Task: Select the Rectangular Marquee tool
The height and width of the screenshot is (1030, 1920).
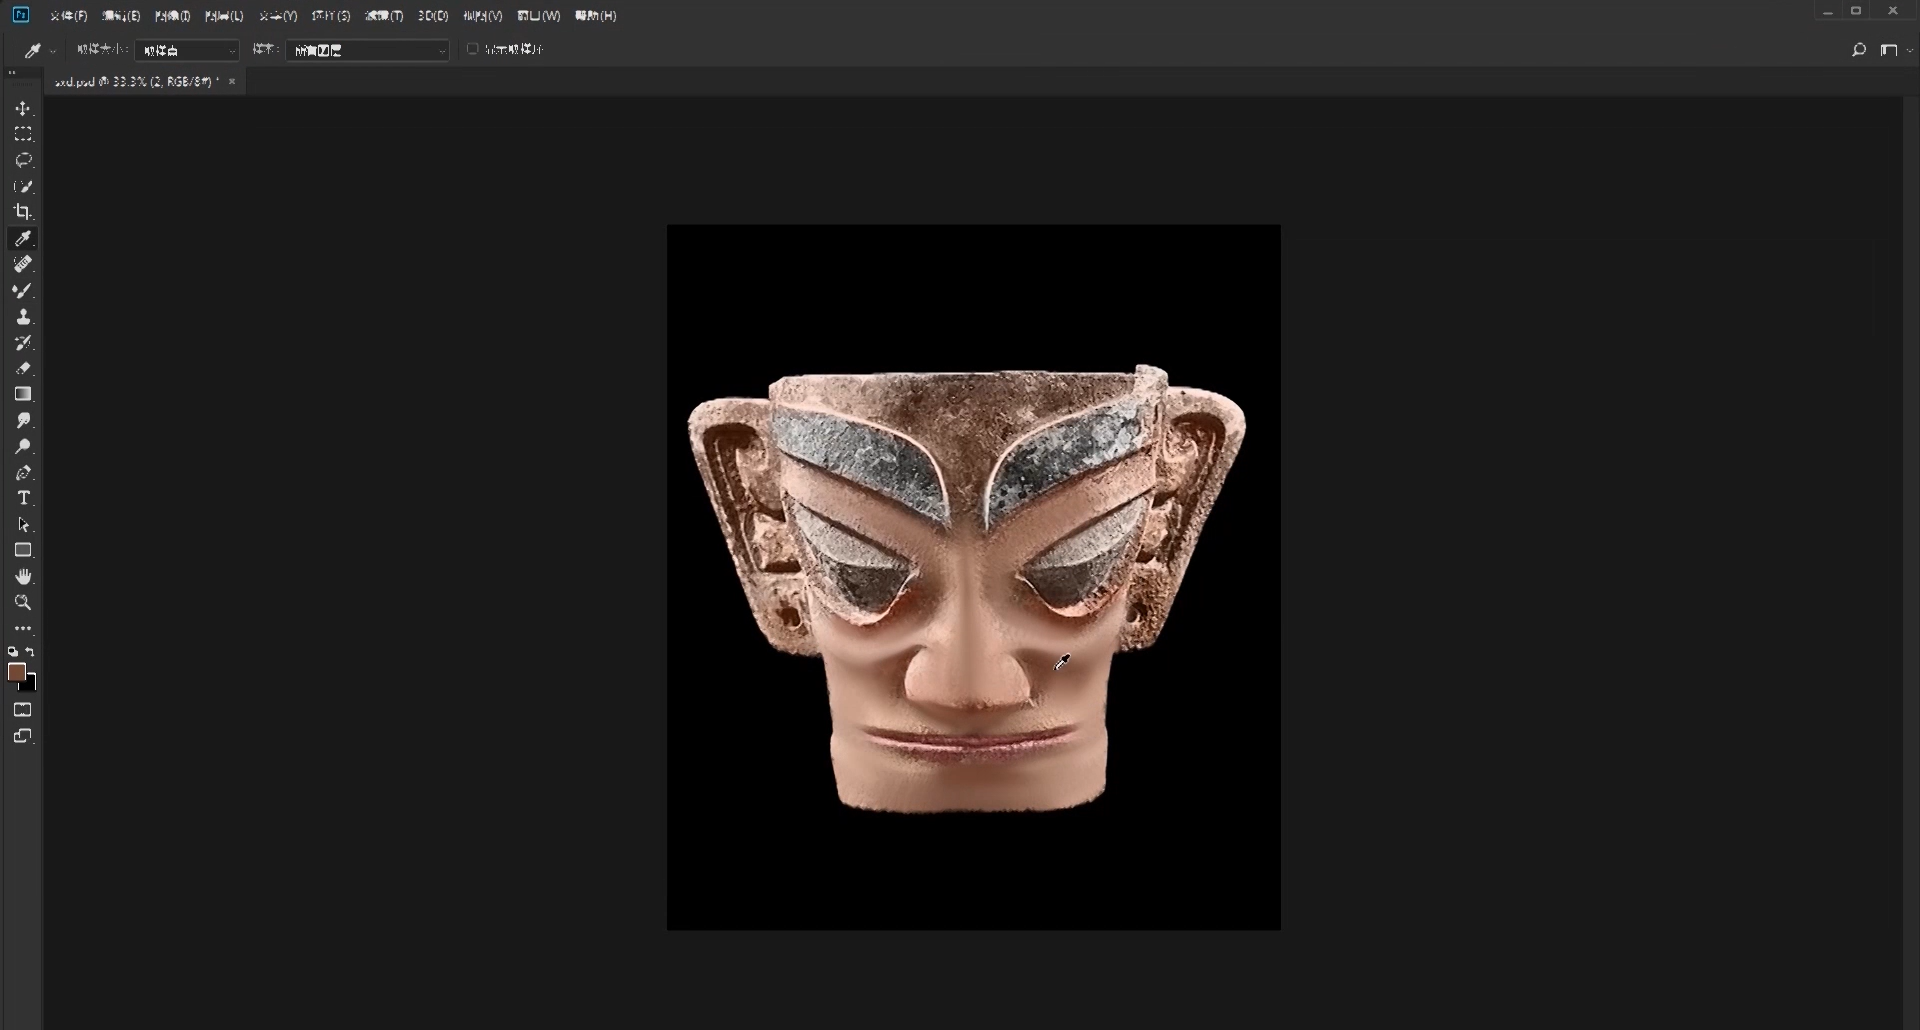Action: [x=23, y=134]
